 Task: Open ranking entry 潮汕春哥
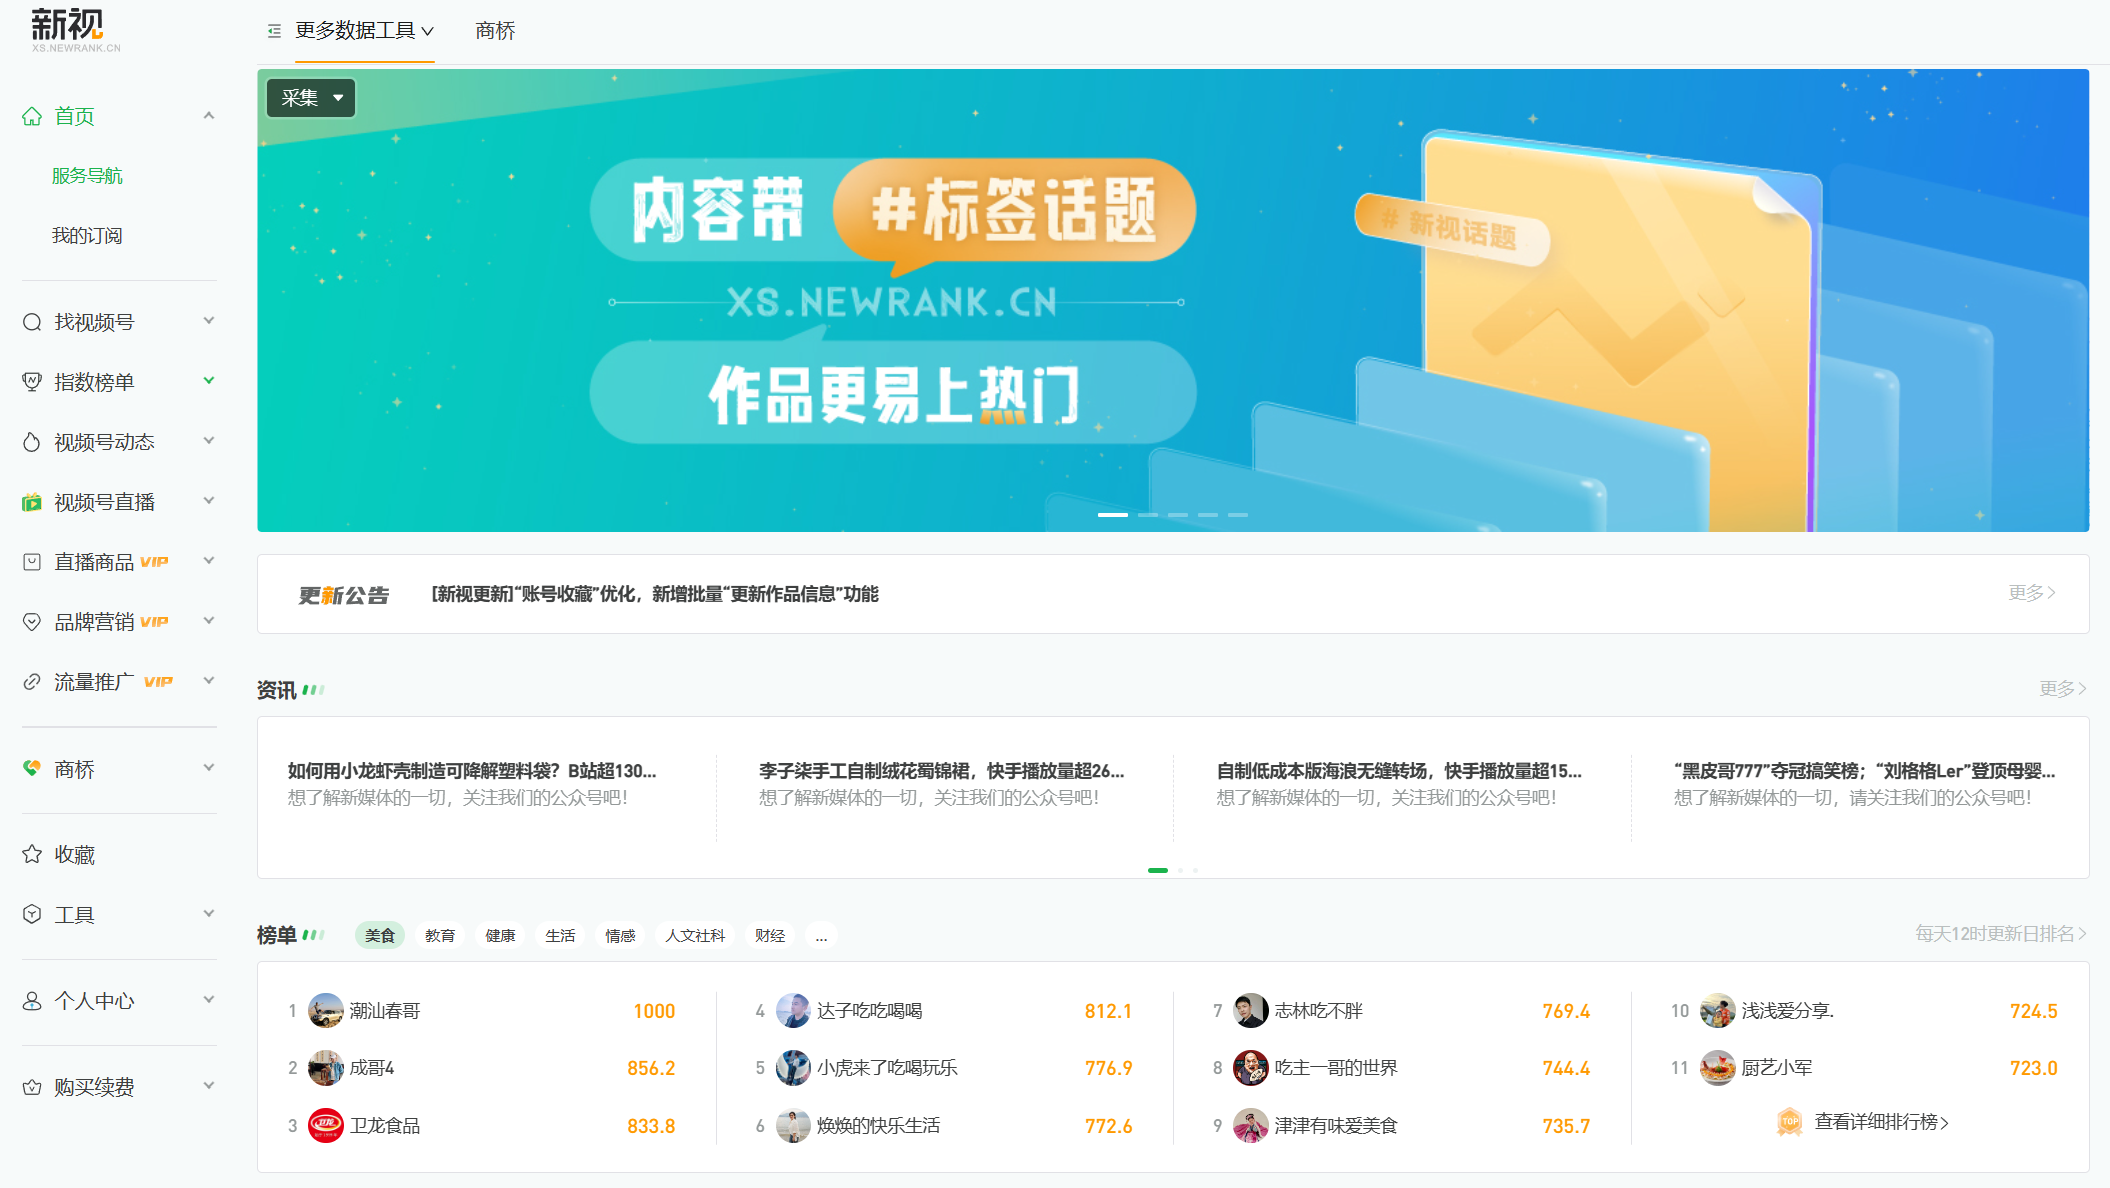pos(385,1011)
